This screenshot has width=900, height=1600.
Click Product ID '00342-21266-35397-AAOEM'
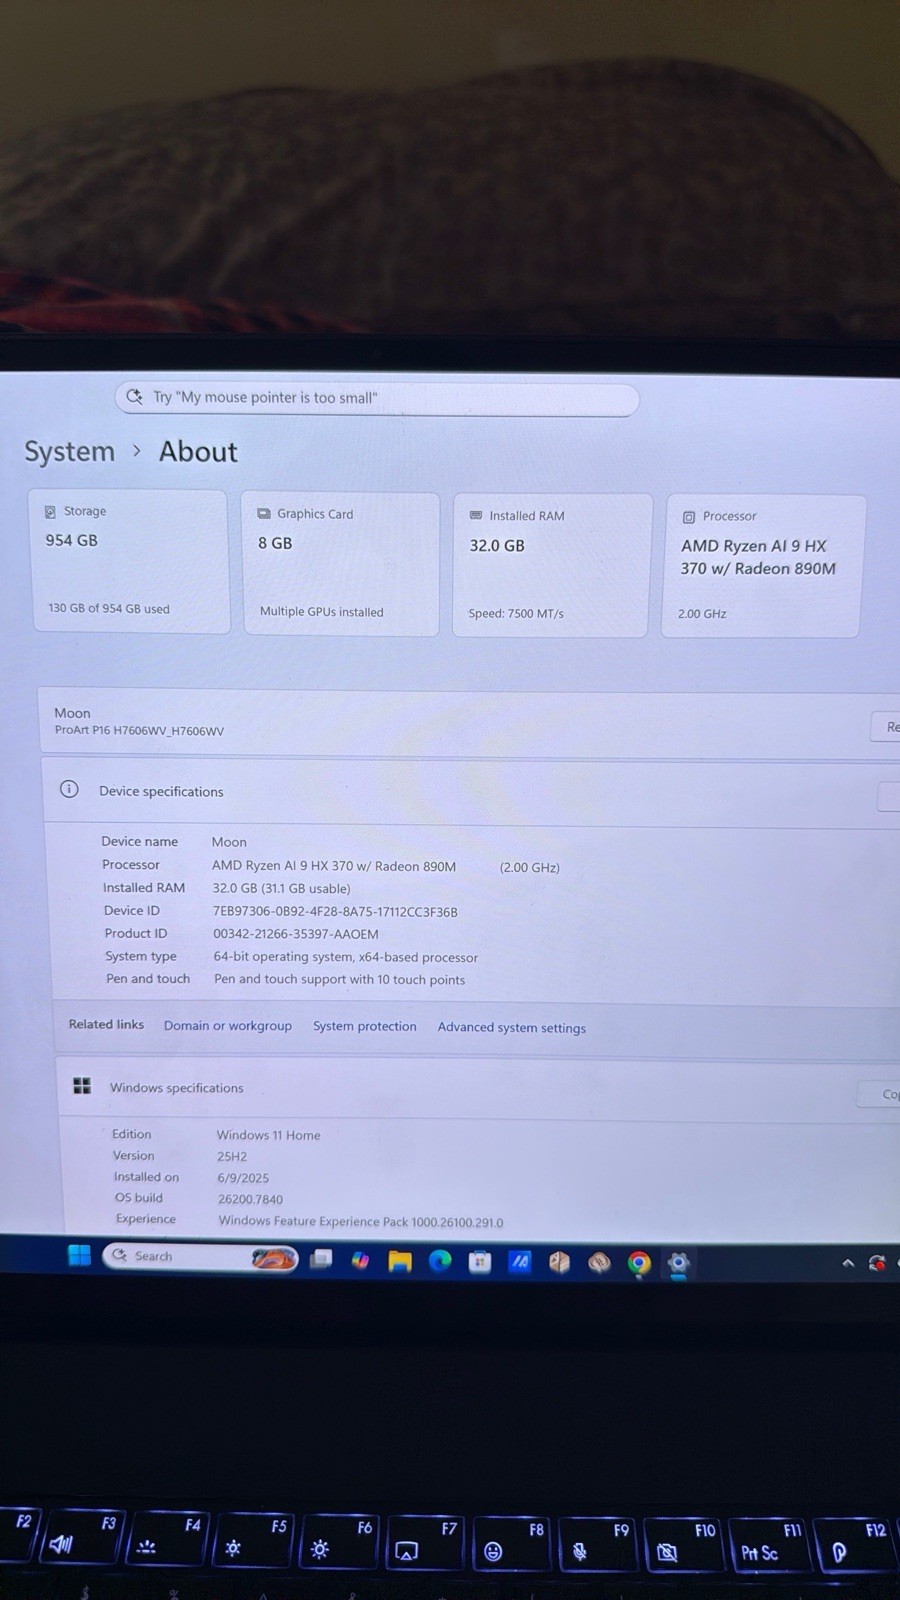296,934
